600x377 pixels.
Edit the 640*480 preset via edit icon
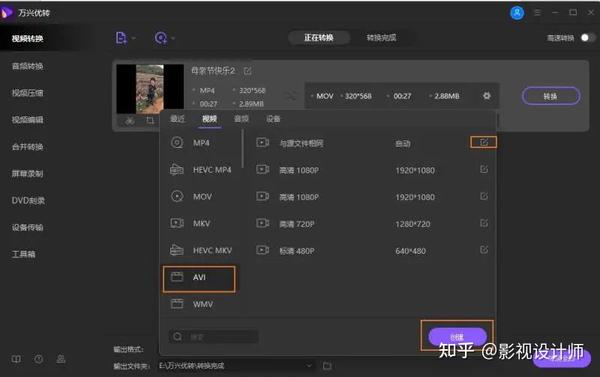point(484,250)
